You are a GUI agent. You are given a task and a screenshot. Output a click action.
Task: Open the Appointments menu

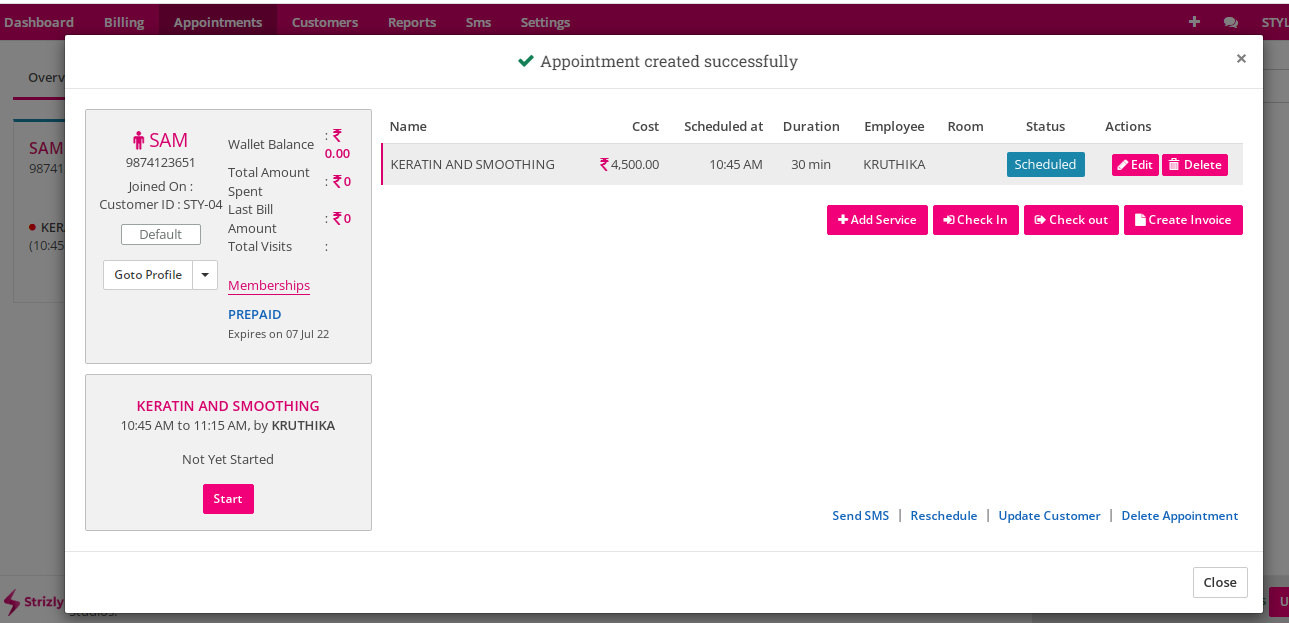click(x=218, y=22)
